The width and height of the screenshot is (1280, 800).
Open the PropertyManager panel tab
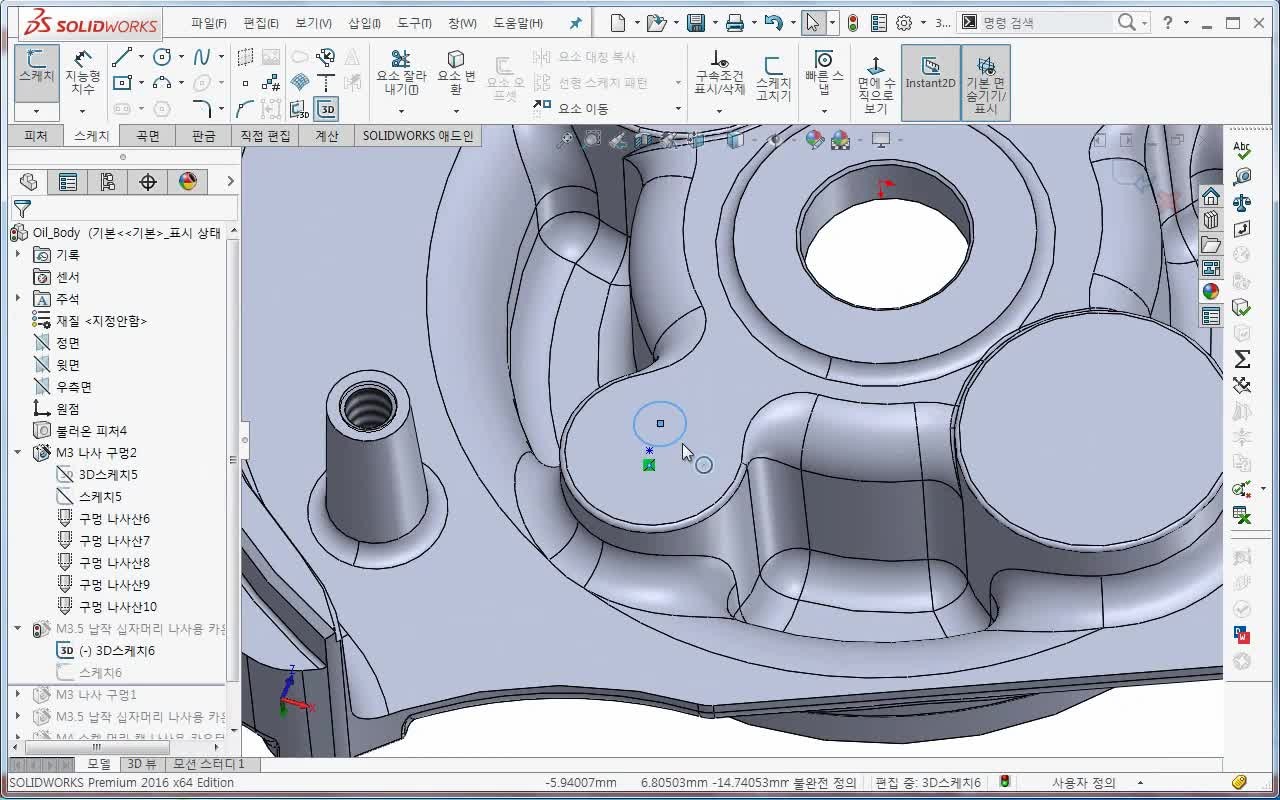[68, 181]
